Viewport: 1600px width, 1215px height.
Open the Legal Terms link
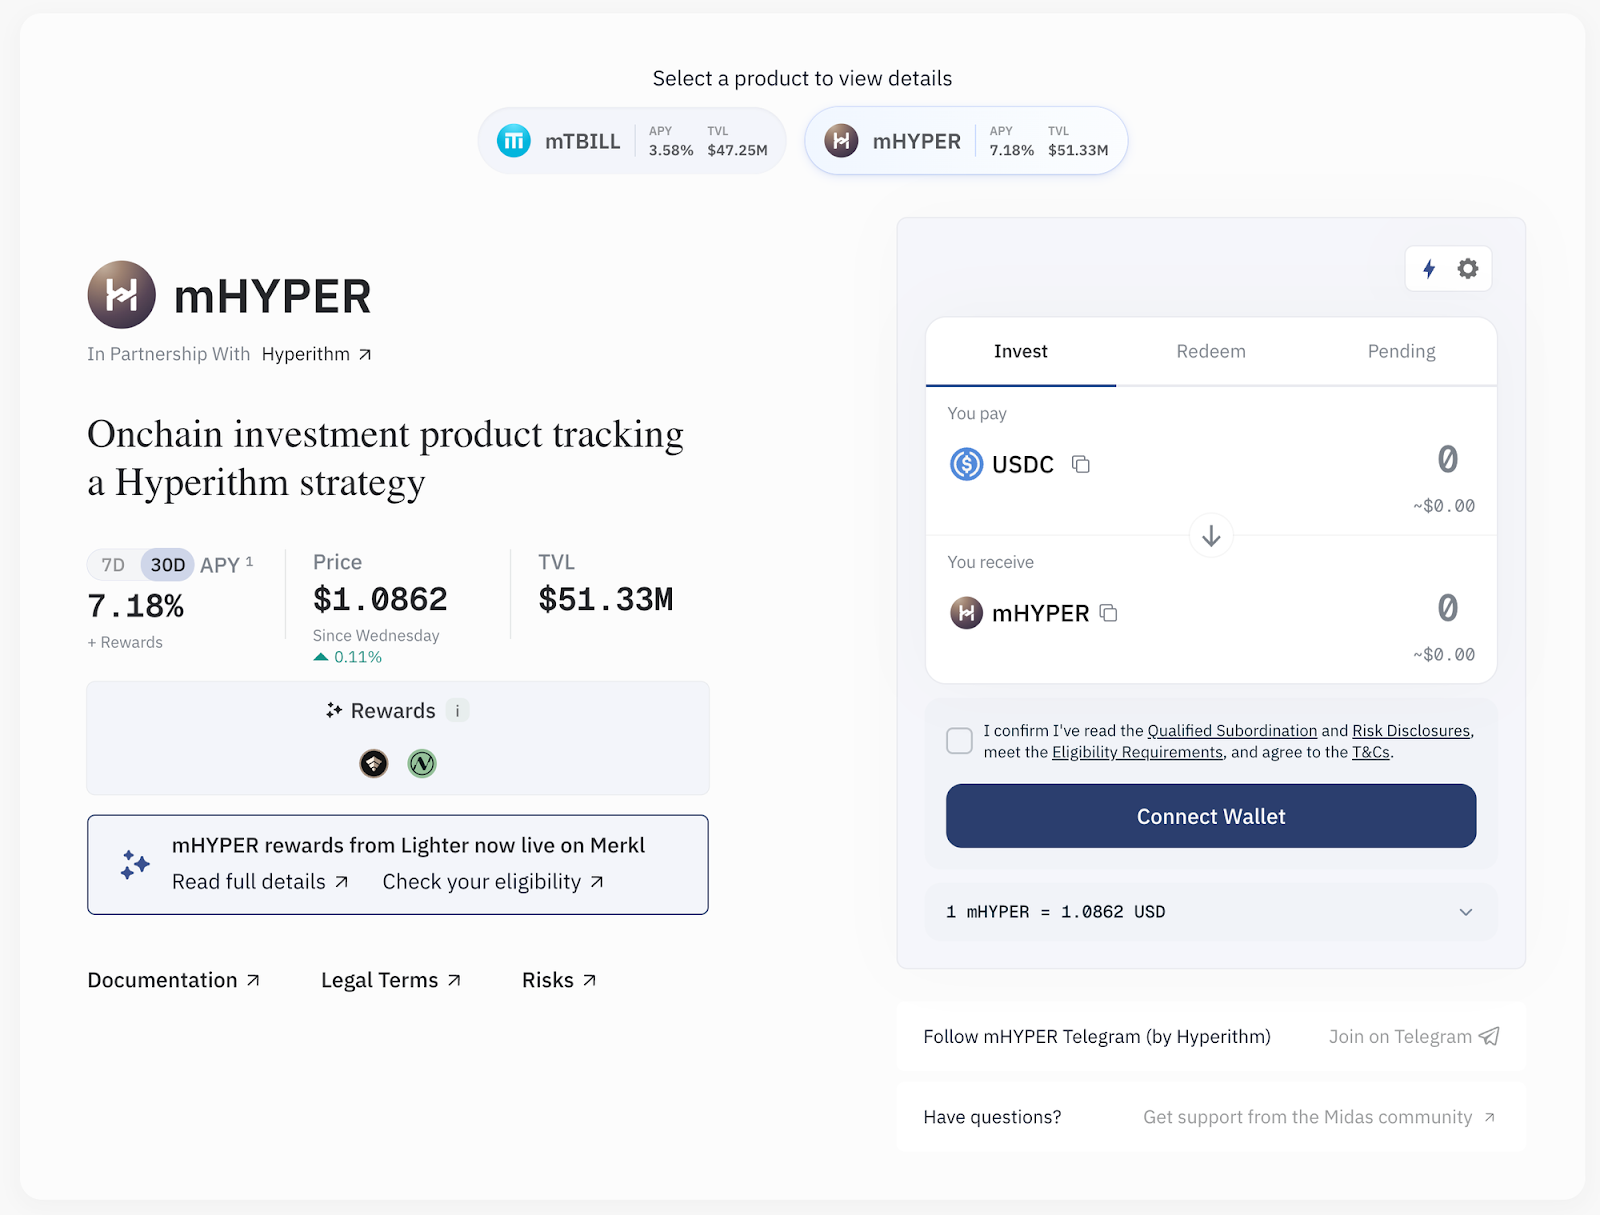[391, 980]
